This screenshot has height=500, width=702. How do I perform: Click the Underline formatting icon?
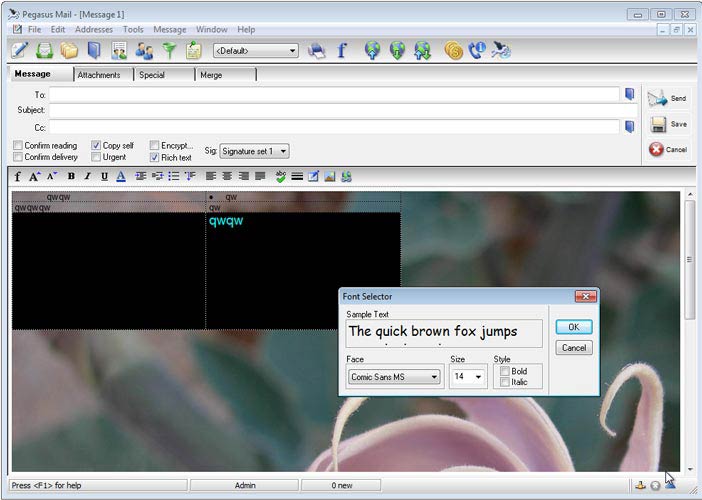coord(104,177)
